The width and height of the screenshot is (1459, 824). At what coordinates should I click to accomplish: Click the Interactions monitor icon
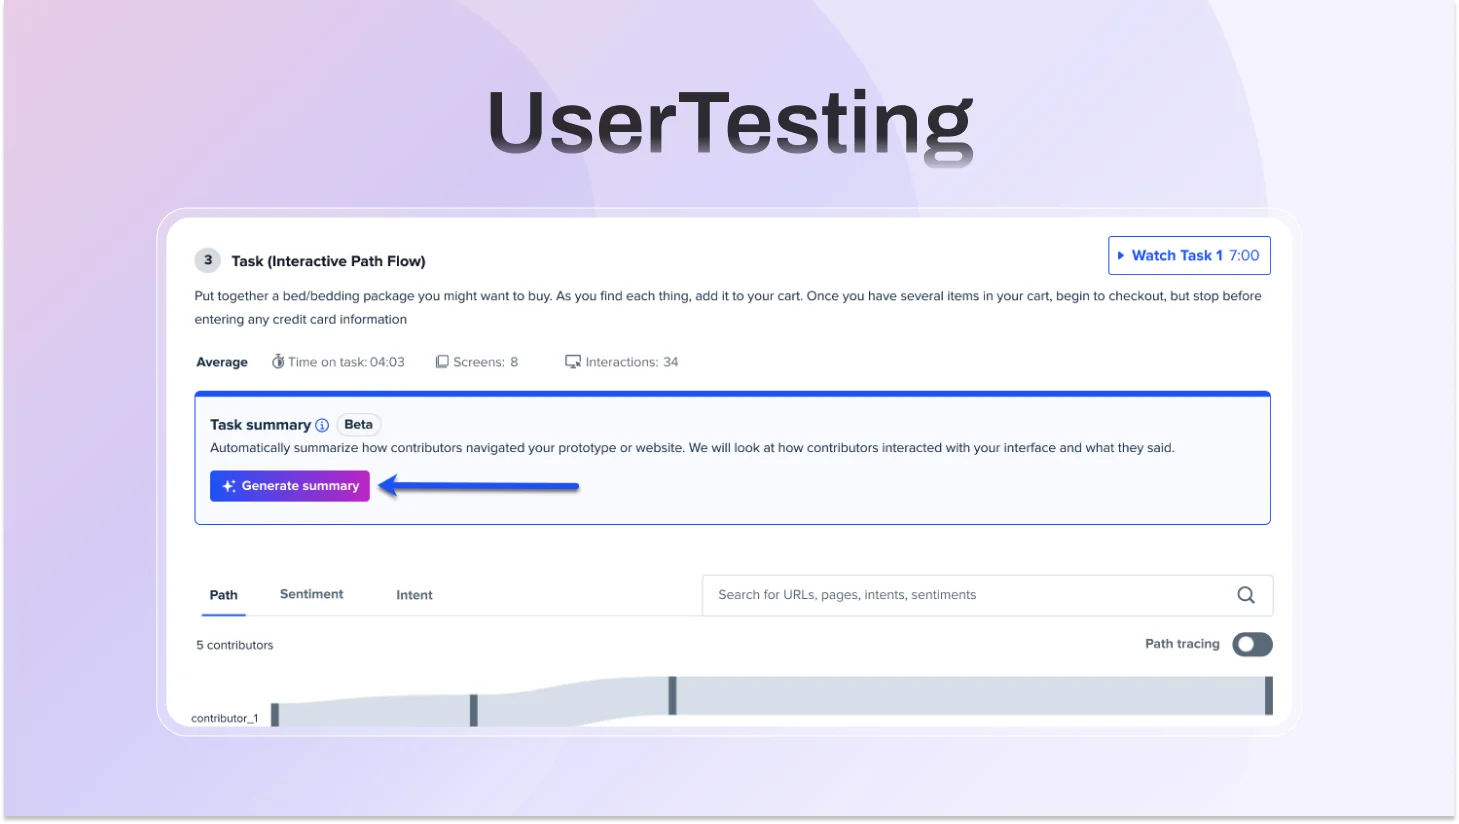click(x=573, y=362)
